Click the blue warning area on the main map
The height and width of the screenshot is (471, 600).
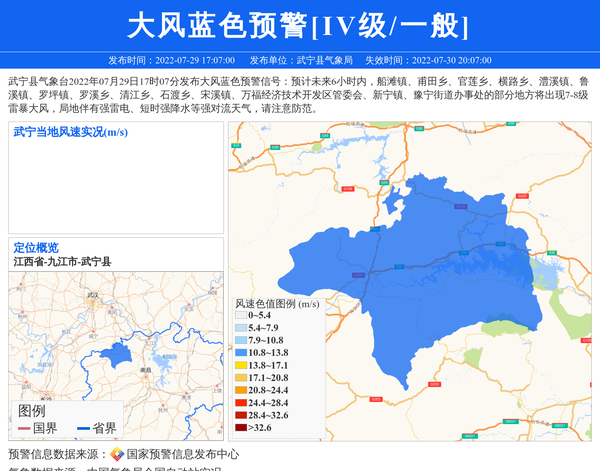430,260
